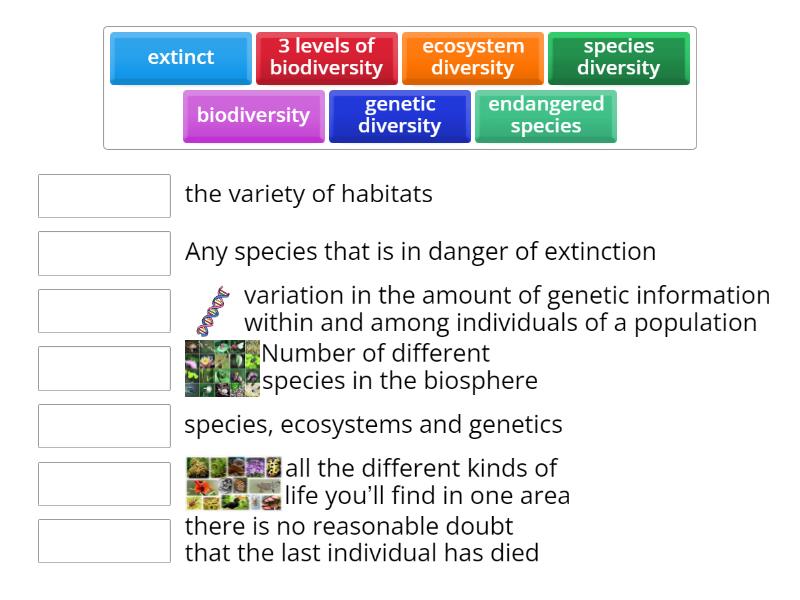The height and width of the screenshot is (600, 800).
Task: Click the purple flower thumbnail
Action: click(252, 466)
